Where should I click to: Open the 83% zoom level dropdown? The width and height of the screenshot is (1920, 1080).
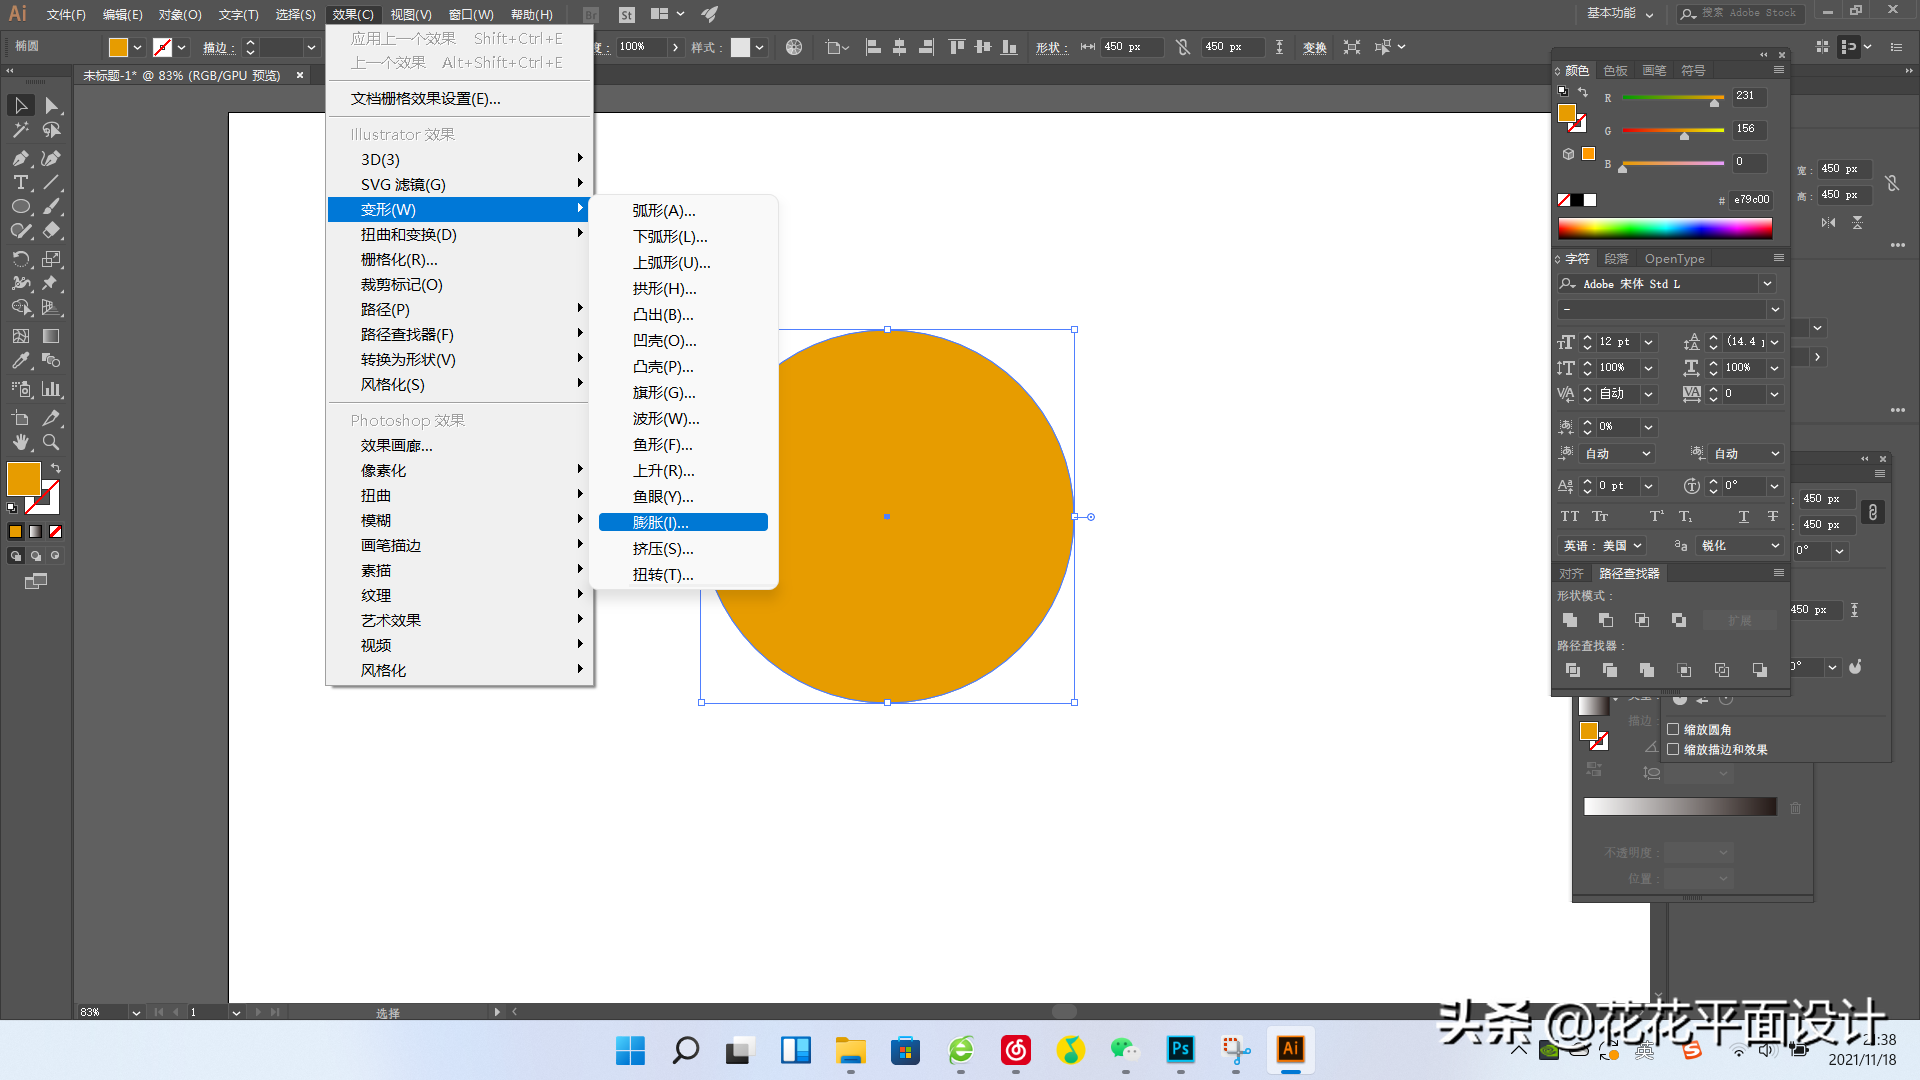(136, 1013)
